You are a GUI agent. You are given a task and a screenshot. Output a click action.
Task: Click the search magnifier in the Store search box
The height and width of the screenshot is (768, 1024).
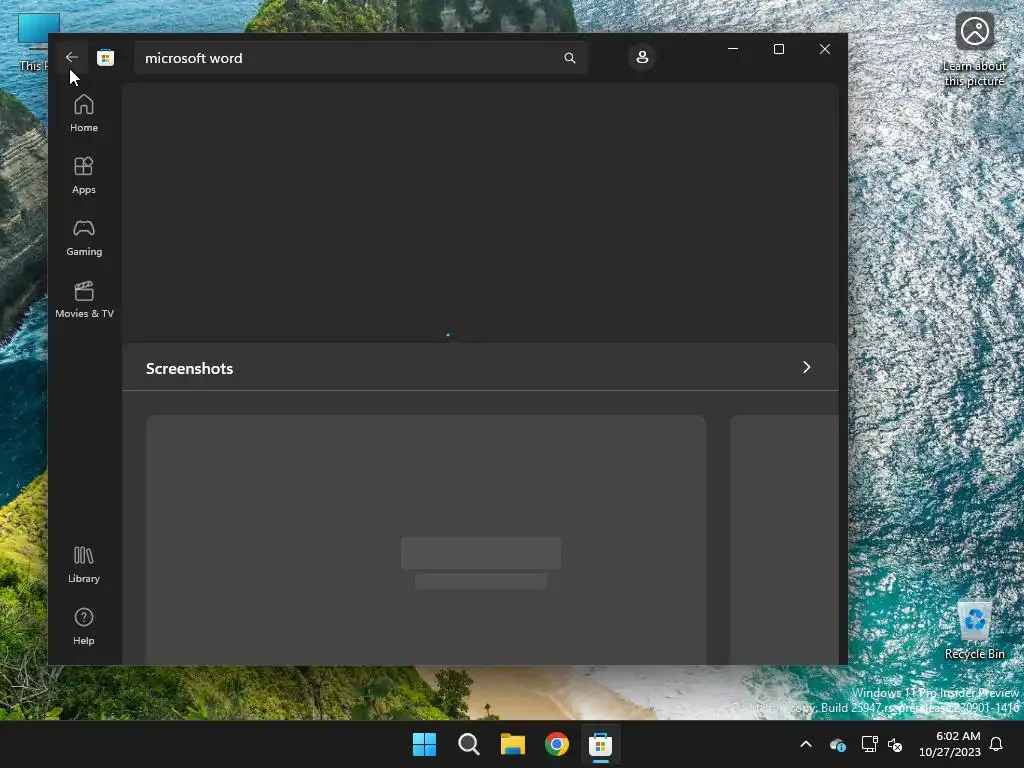569,58
